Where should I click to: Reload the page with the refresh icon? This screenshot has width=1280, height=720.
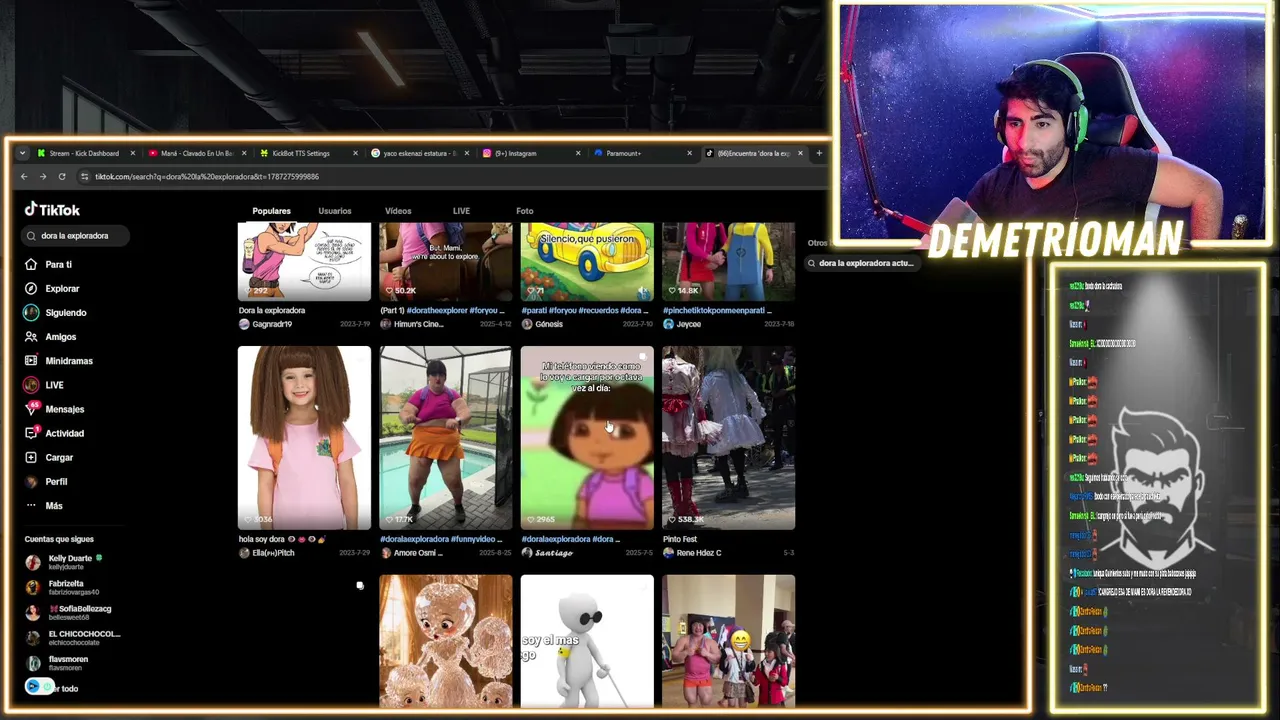pos(62,177)
